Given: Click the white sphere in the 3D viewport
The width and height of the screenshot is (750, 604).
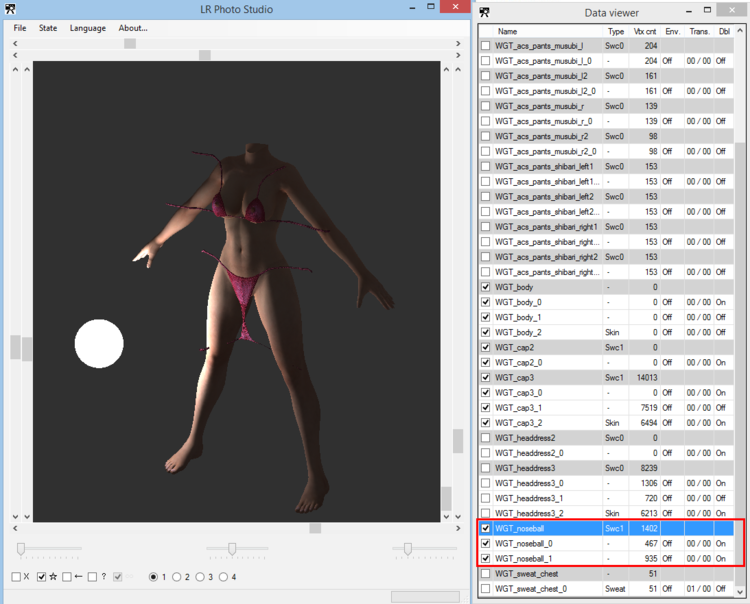Looking at the screenshot, I should (x=99, y=343).
